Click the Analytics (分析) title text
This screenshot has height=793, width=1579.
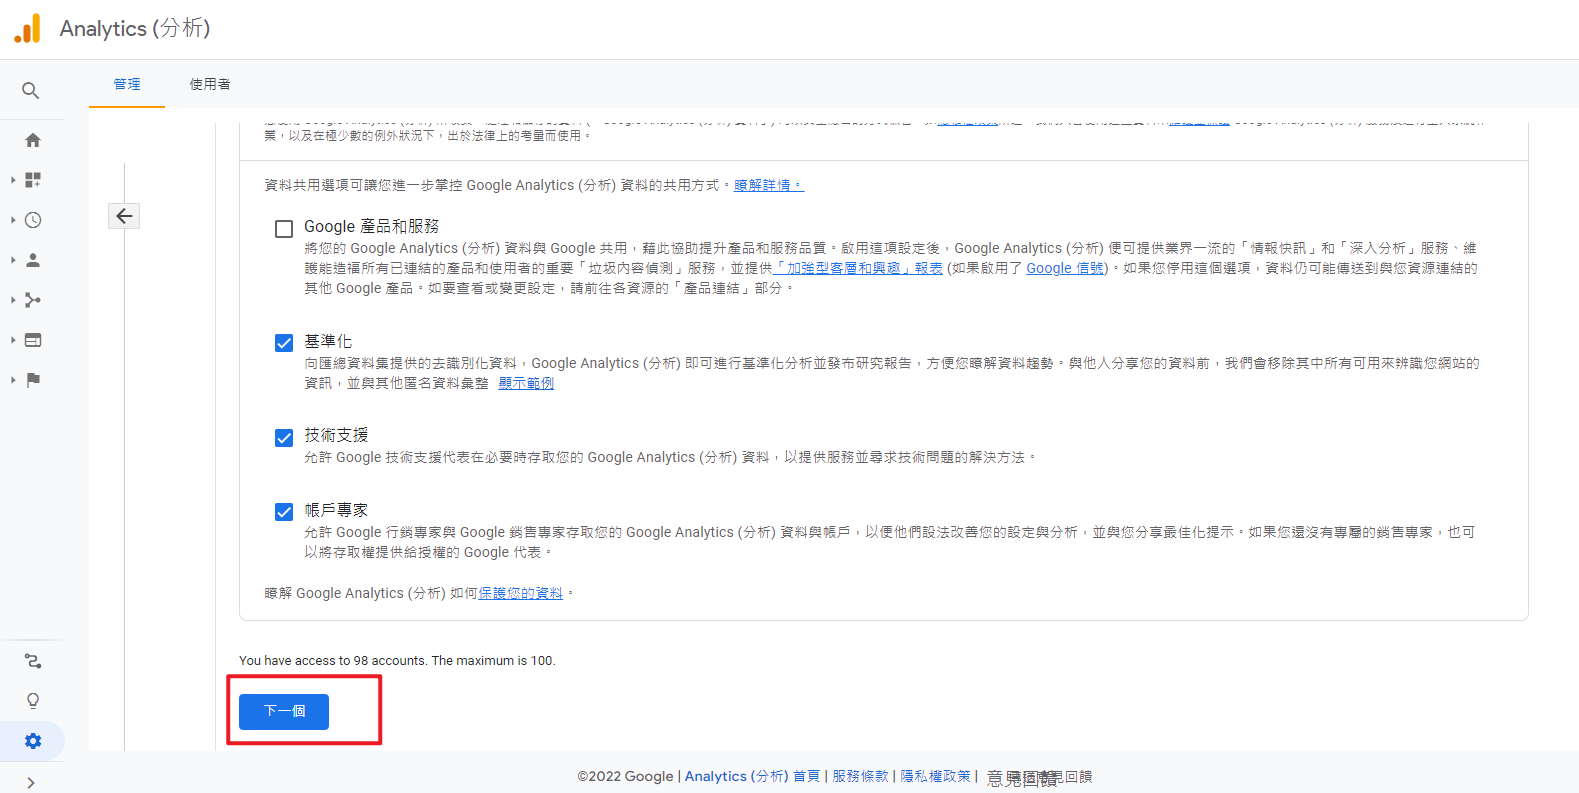click(135, 28)
